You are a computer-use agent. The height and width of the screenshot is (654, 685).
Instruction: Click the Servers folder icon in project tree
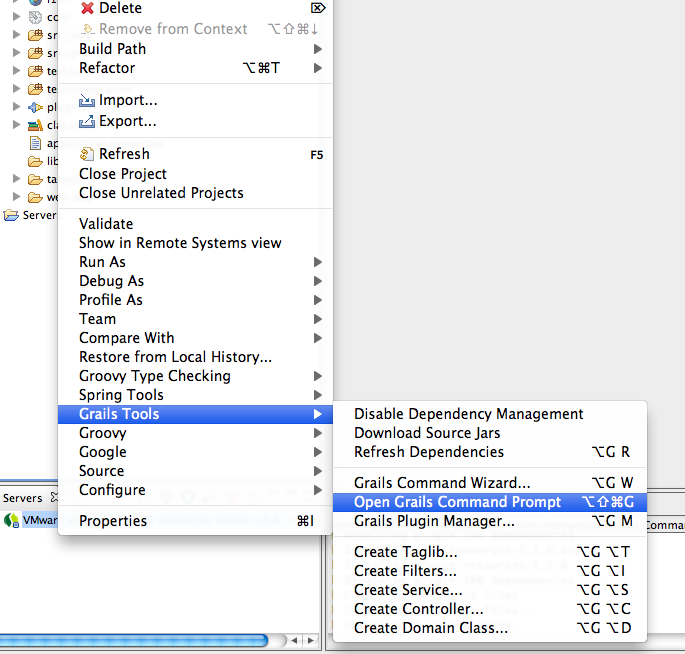(11, 215)
